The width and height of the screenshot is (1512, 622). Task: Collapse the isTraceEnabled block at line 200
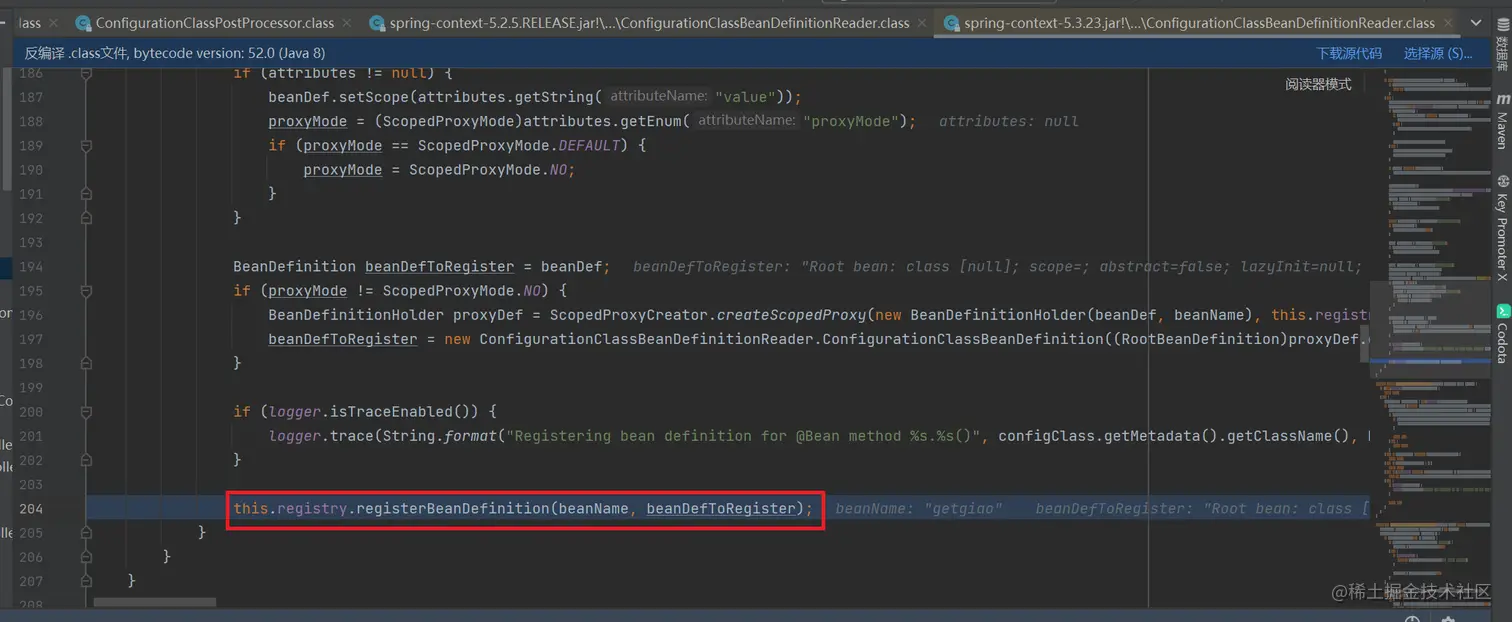coord(86,411)
